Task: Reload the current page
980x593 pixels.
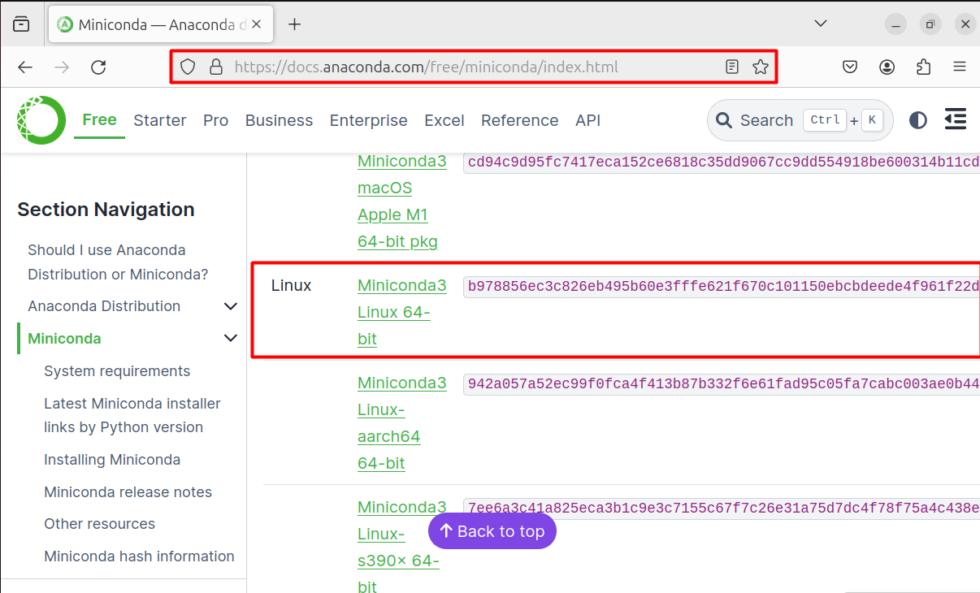Action: pos(99,67)
